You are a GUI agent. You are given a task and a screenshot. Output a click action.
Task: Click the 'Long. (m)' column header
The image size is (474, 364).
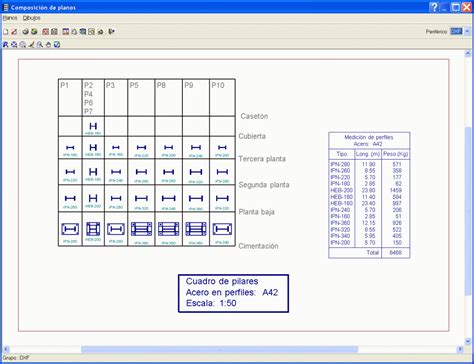tap(368, 154)
